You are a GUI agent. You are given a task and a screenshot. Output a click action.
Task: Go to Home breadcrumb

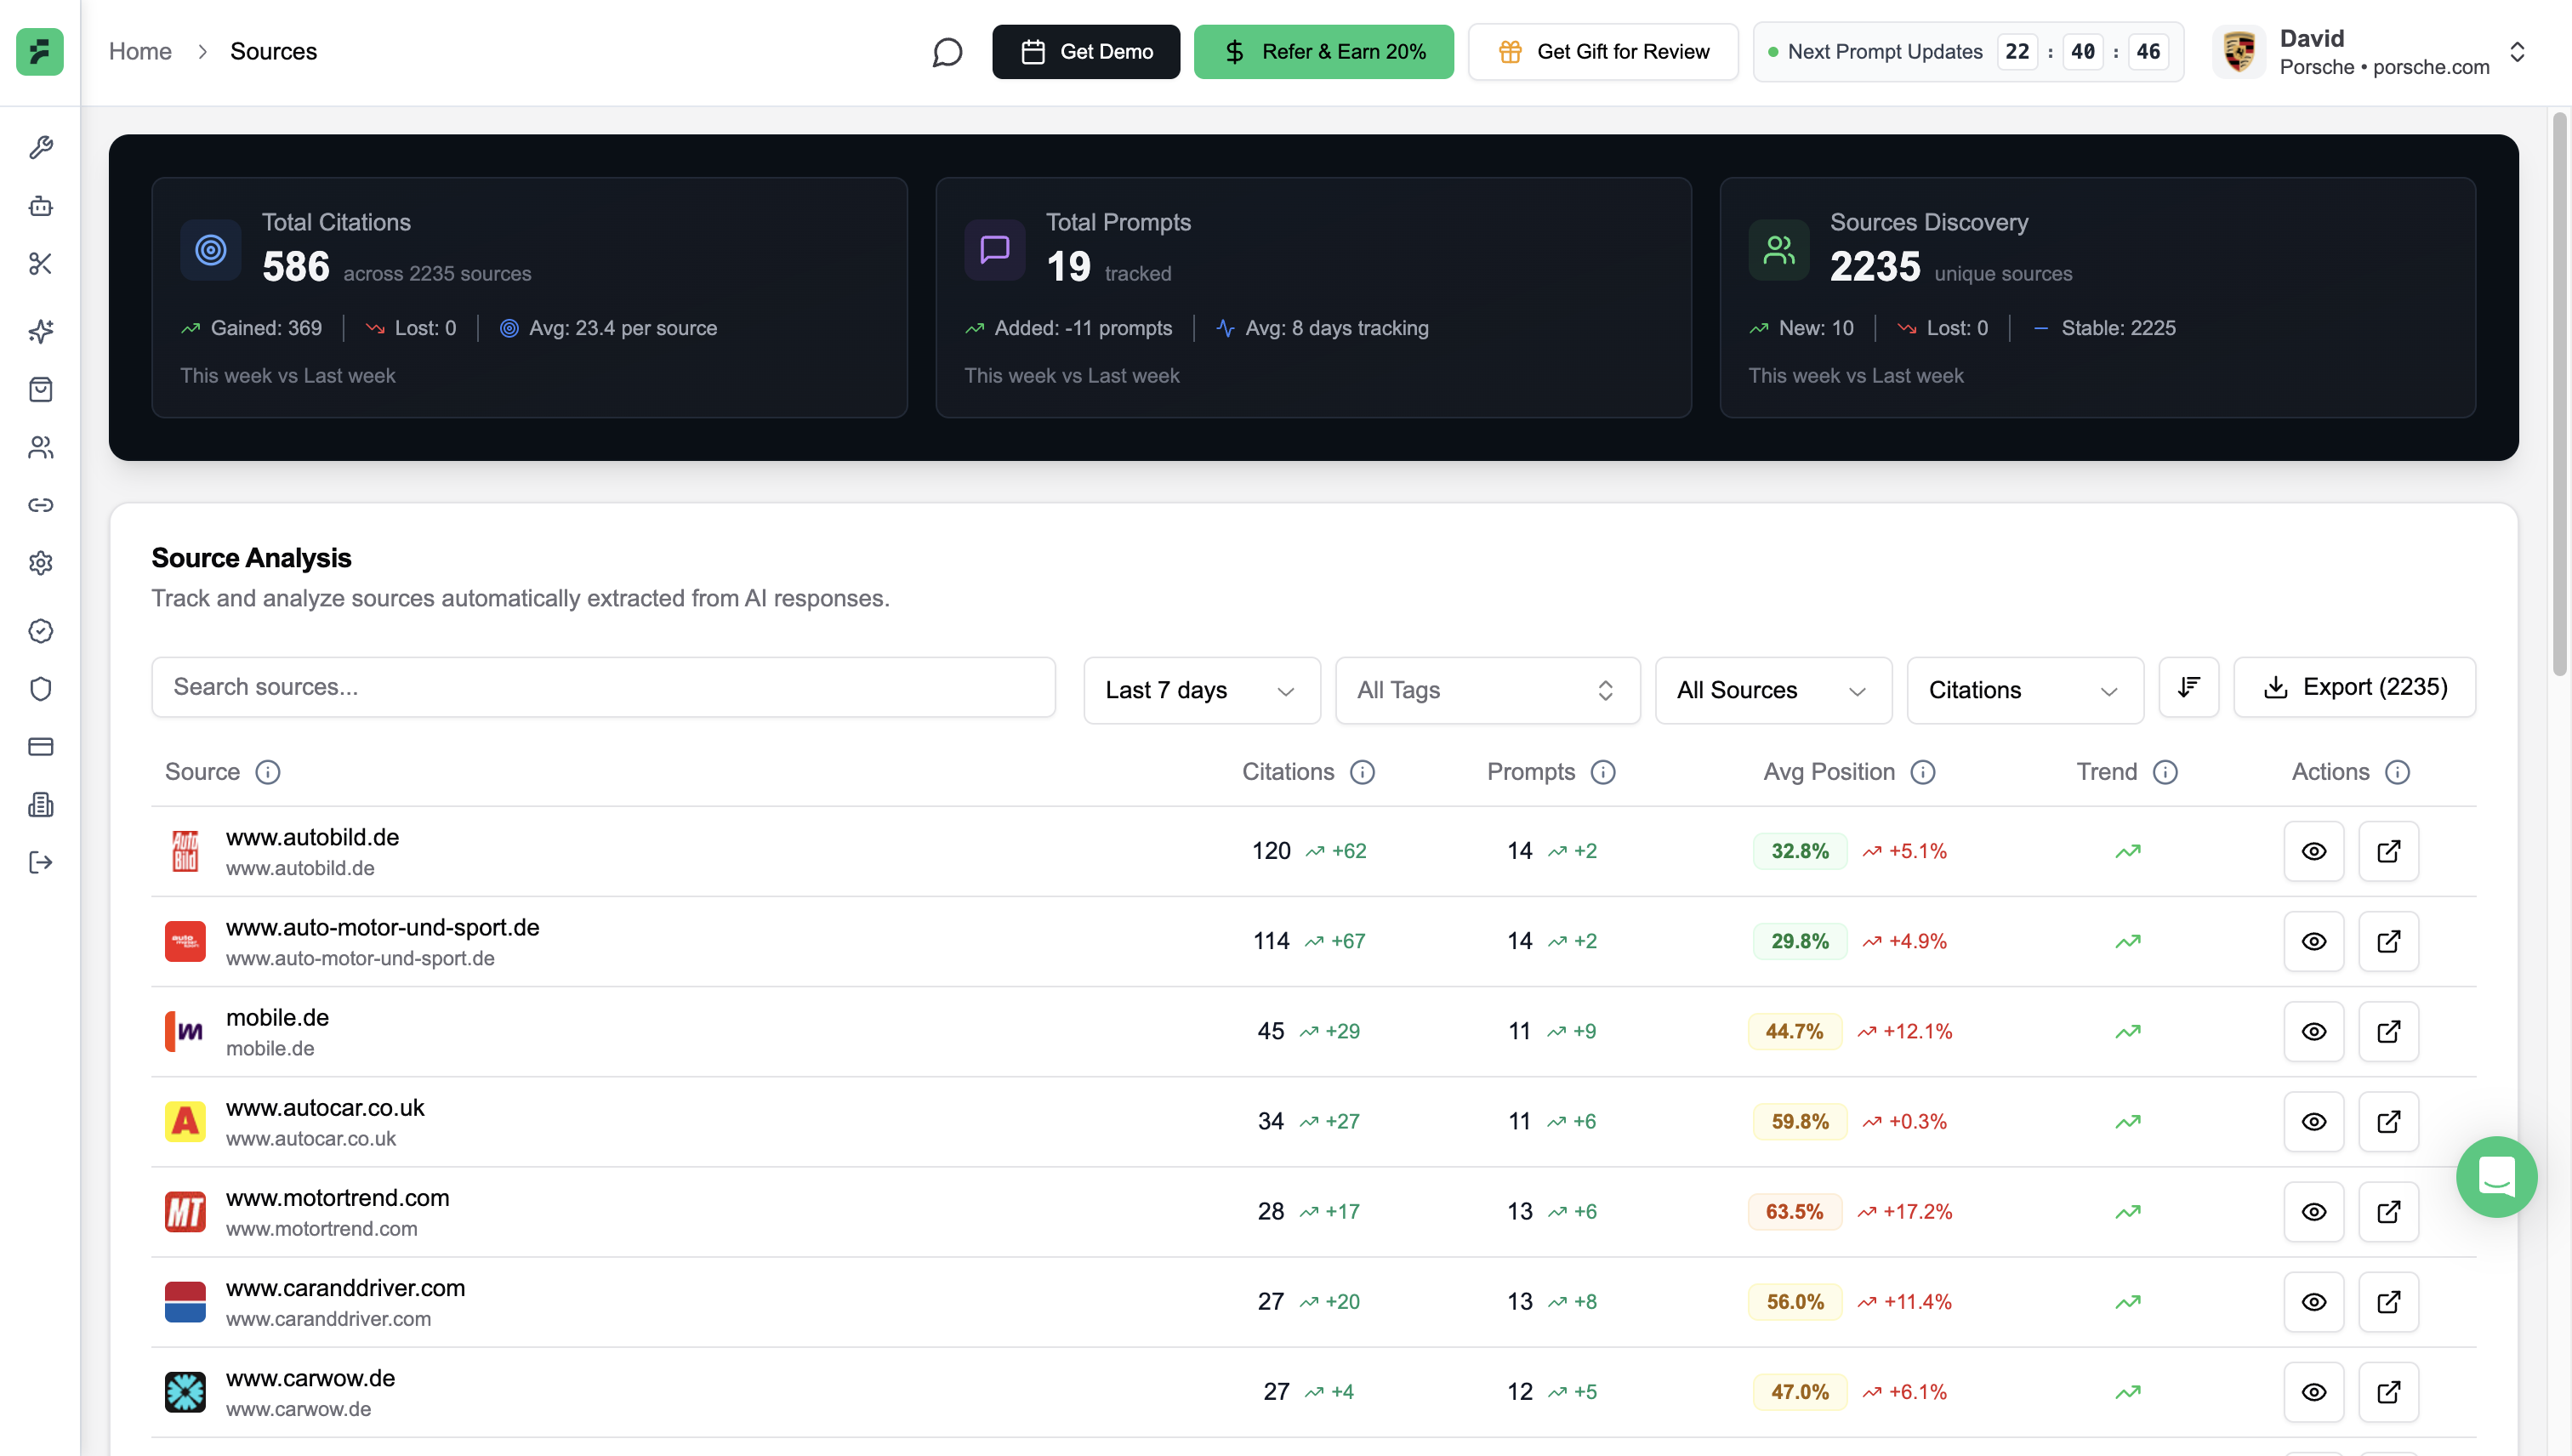coord(140,52)
